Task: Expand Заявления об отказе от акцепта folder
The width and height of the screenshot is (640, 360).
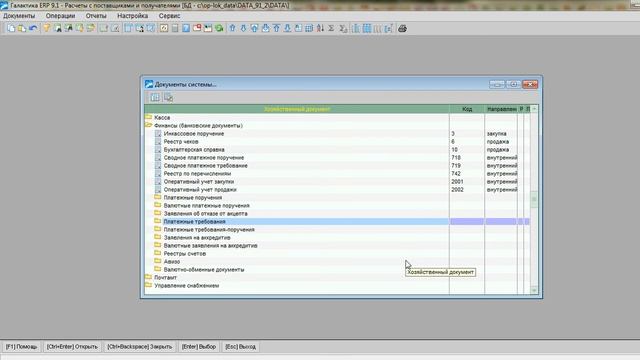Action: click(x=158, y=213)
